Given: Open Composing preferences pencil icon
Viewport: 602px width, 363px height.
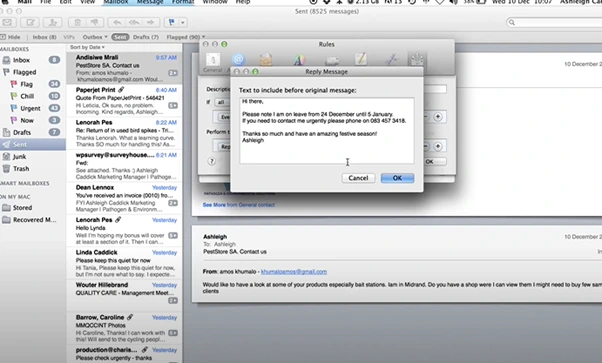Looking at the screenshot, I should (361, 60).
